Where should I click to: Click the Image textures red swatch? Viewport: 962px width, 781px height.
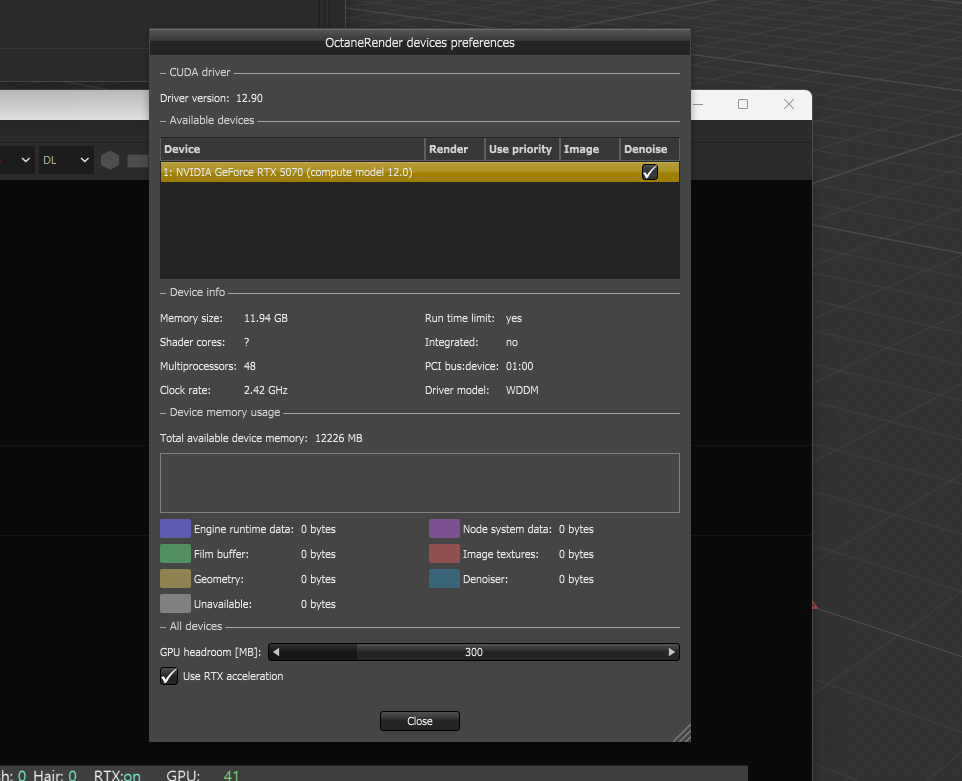click(444, 553)
